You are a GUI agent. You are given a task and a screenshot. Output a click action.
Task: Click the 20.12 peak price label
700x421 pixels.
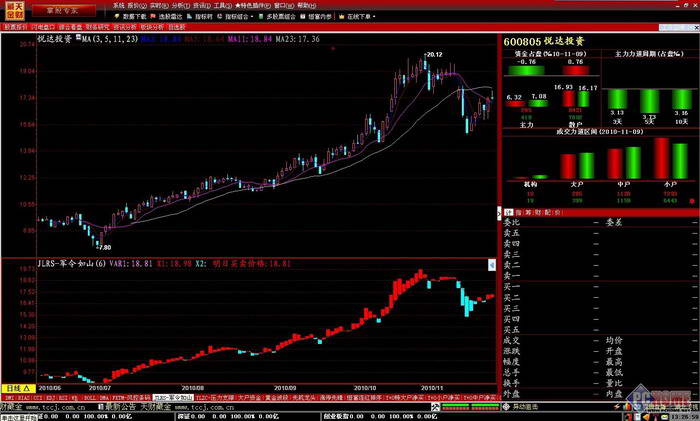(x=434, y=54)
